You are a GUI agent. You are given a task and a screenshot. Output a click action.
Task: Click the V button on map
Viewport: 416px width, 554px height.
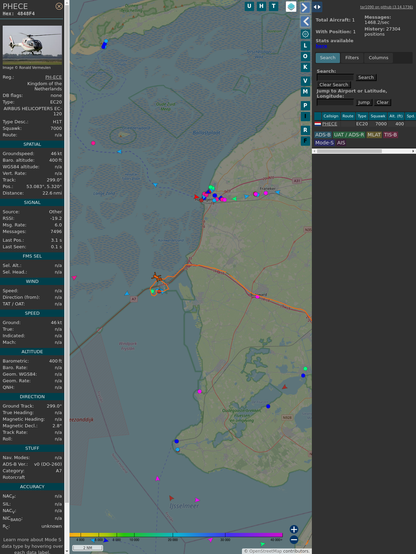(x=305, y=81)
